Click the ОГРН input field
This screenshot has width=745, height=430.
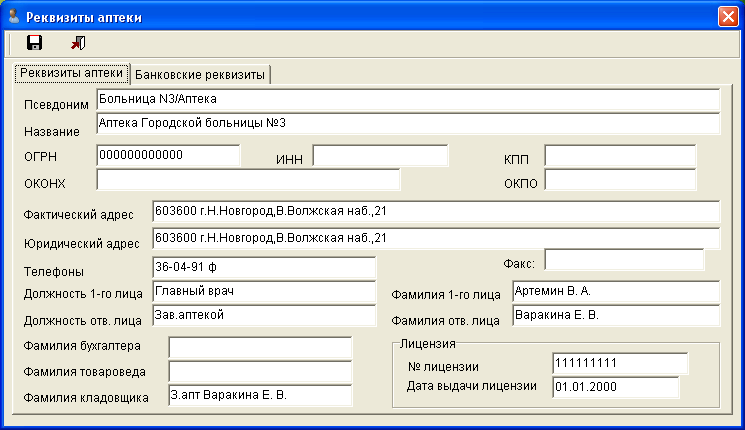point(168,155)
